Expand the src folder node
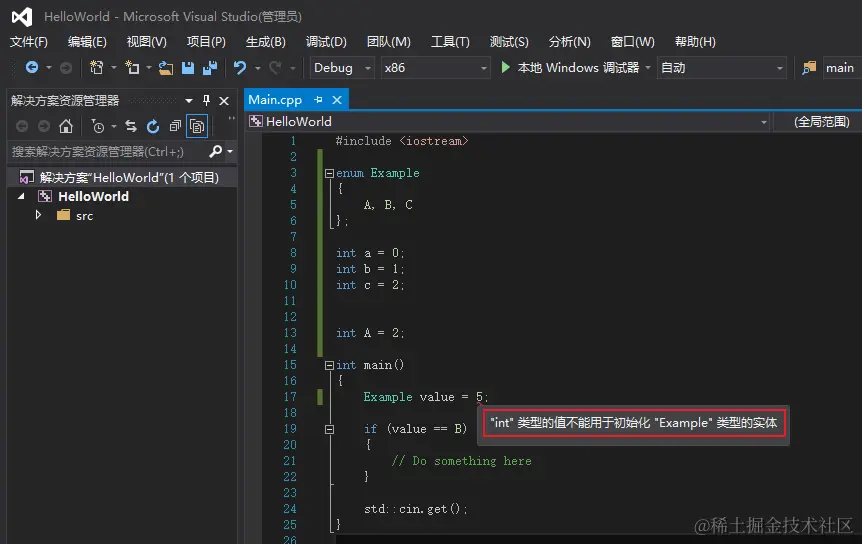This screenshot has height=544, width=862. 38,215
